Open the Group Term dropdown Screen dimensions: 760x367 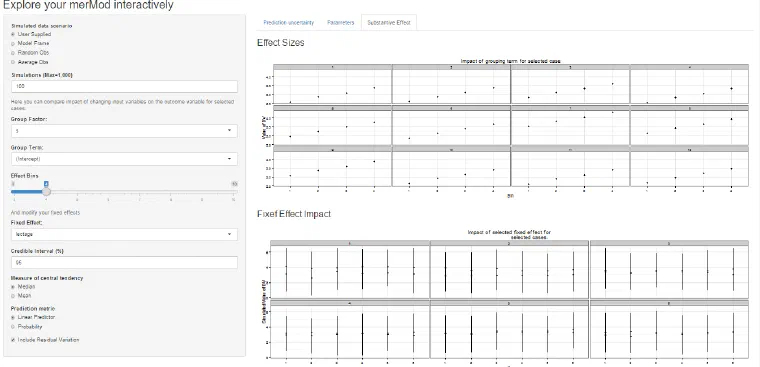pyautogui.click(x=124, y=159)
